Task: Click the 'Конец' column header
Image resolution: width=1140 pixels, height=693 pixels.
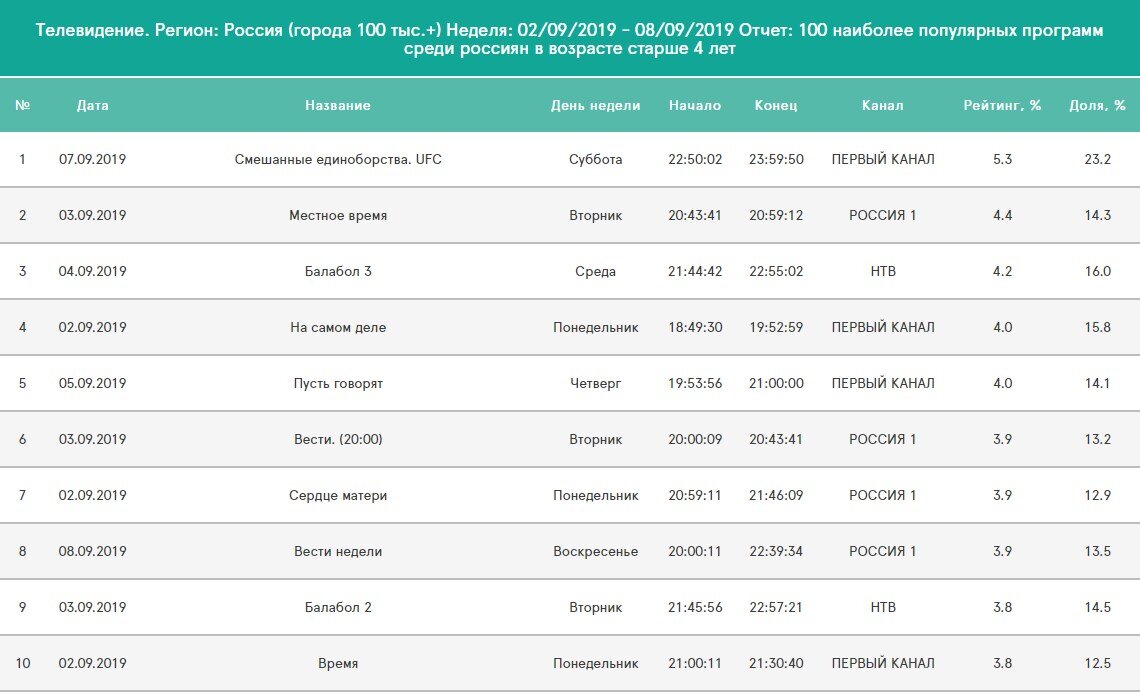Action: pos(776,105)
